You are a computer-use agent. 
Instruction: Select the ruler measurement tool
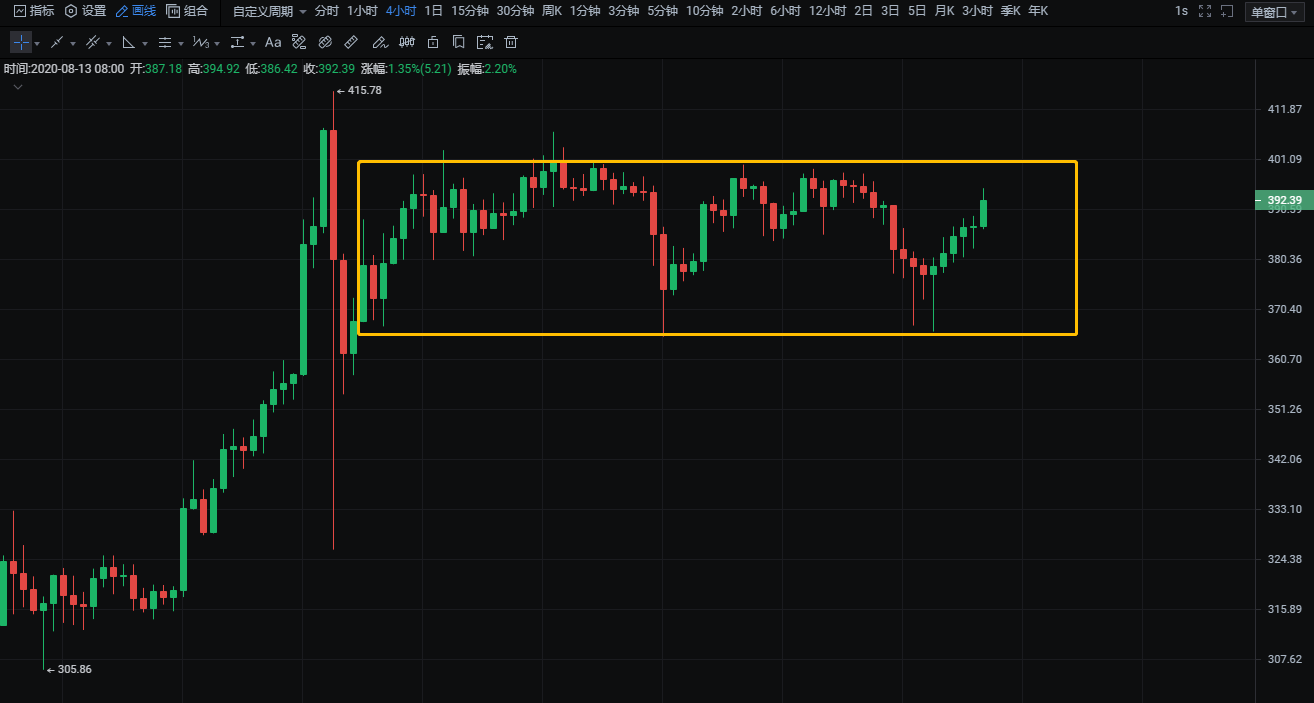coord(351,43)
